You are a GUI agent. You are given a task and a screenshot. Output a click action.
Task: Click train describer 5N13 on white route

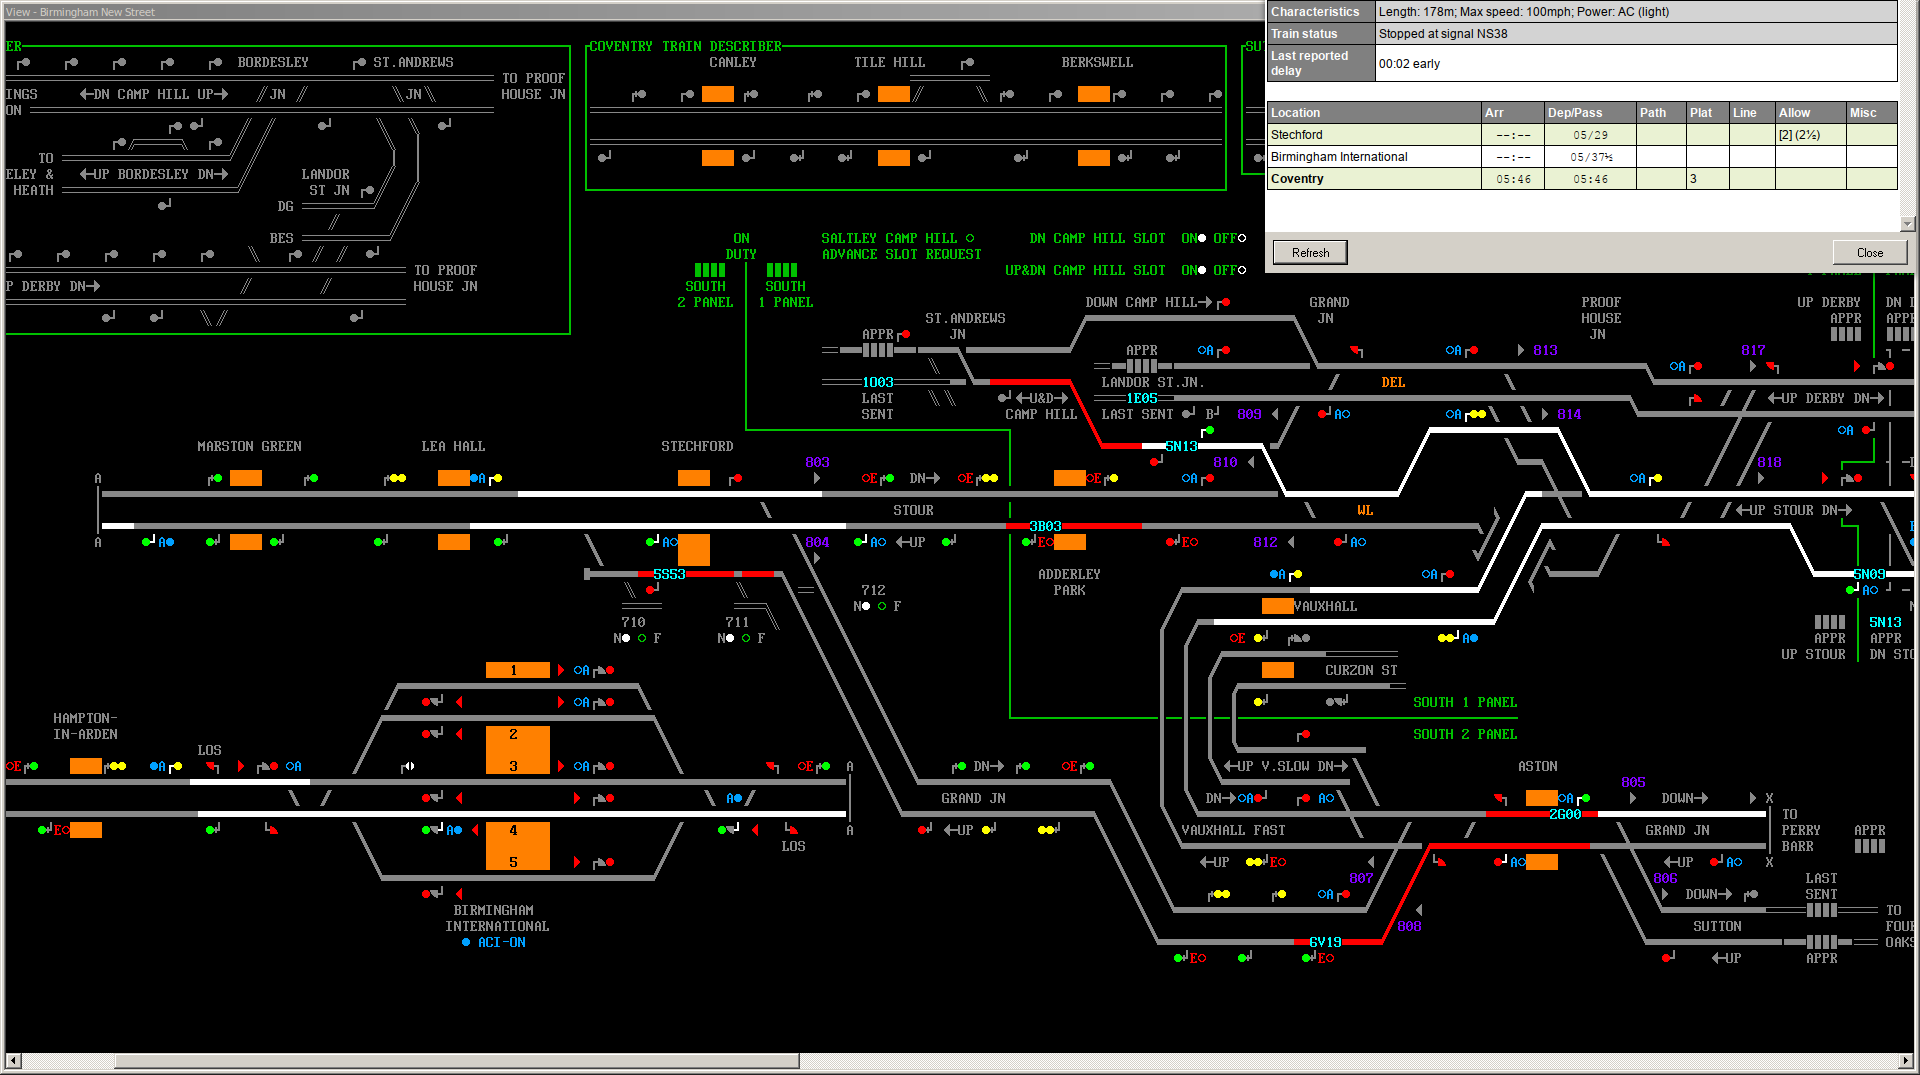[x=1181, y=446]
